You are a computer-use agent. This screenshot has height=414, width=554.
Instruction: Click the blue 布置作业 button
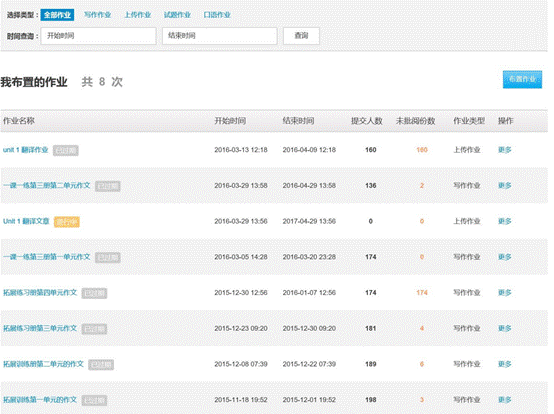coord(522,79)
